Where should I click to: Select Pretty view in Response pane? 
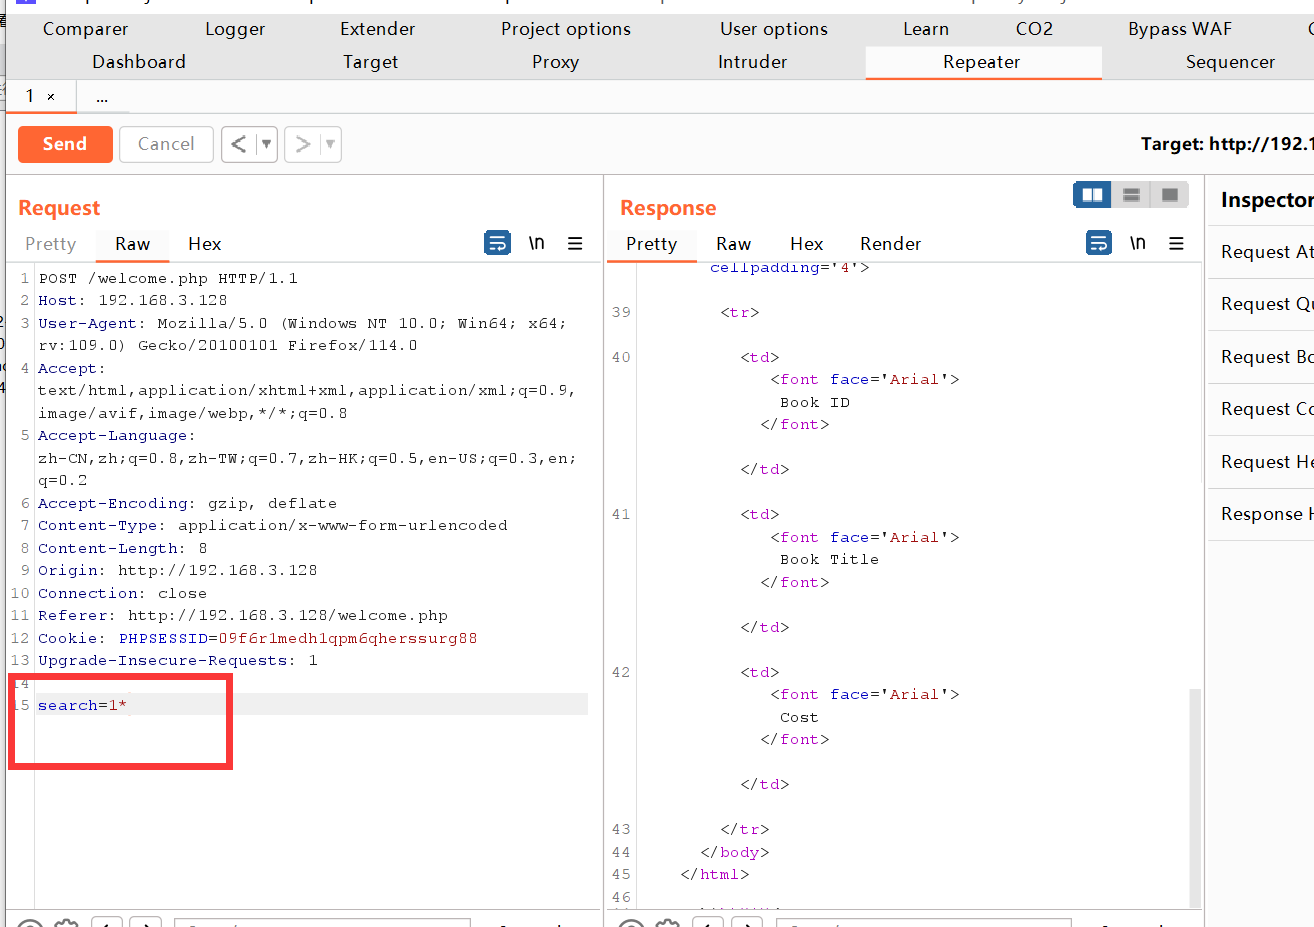click(651, 244)
